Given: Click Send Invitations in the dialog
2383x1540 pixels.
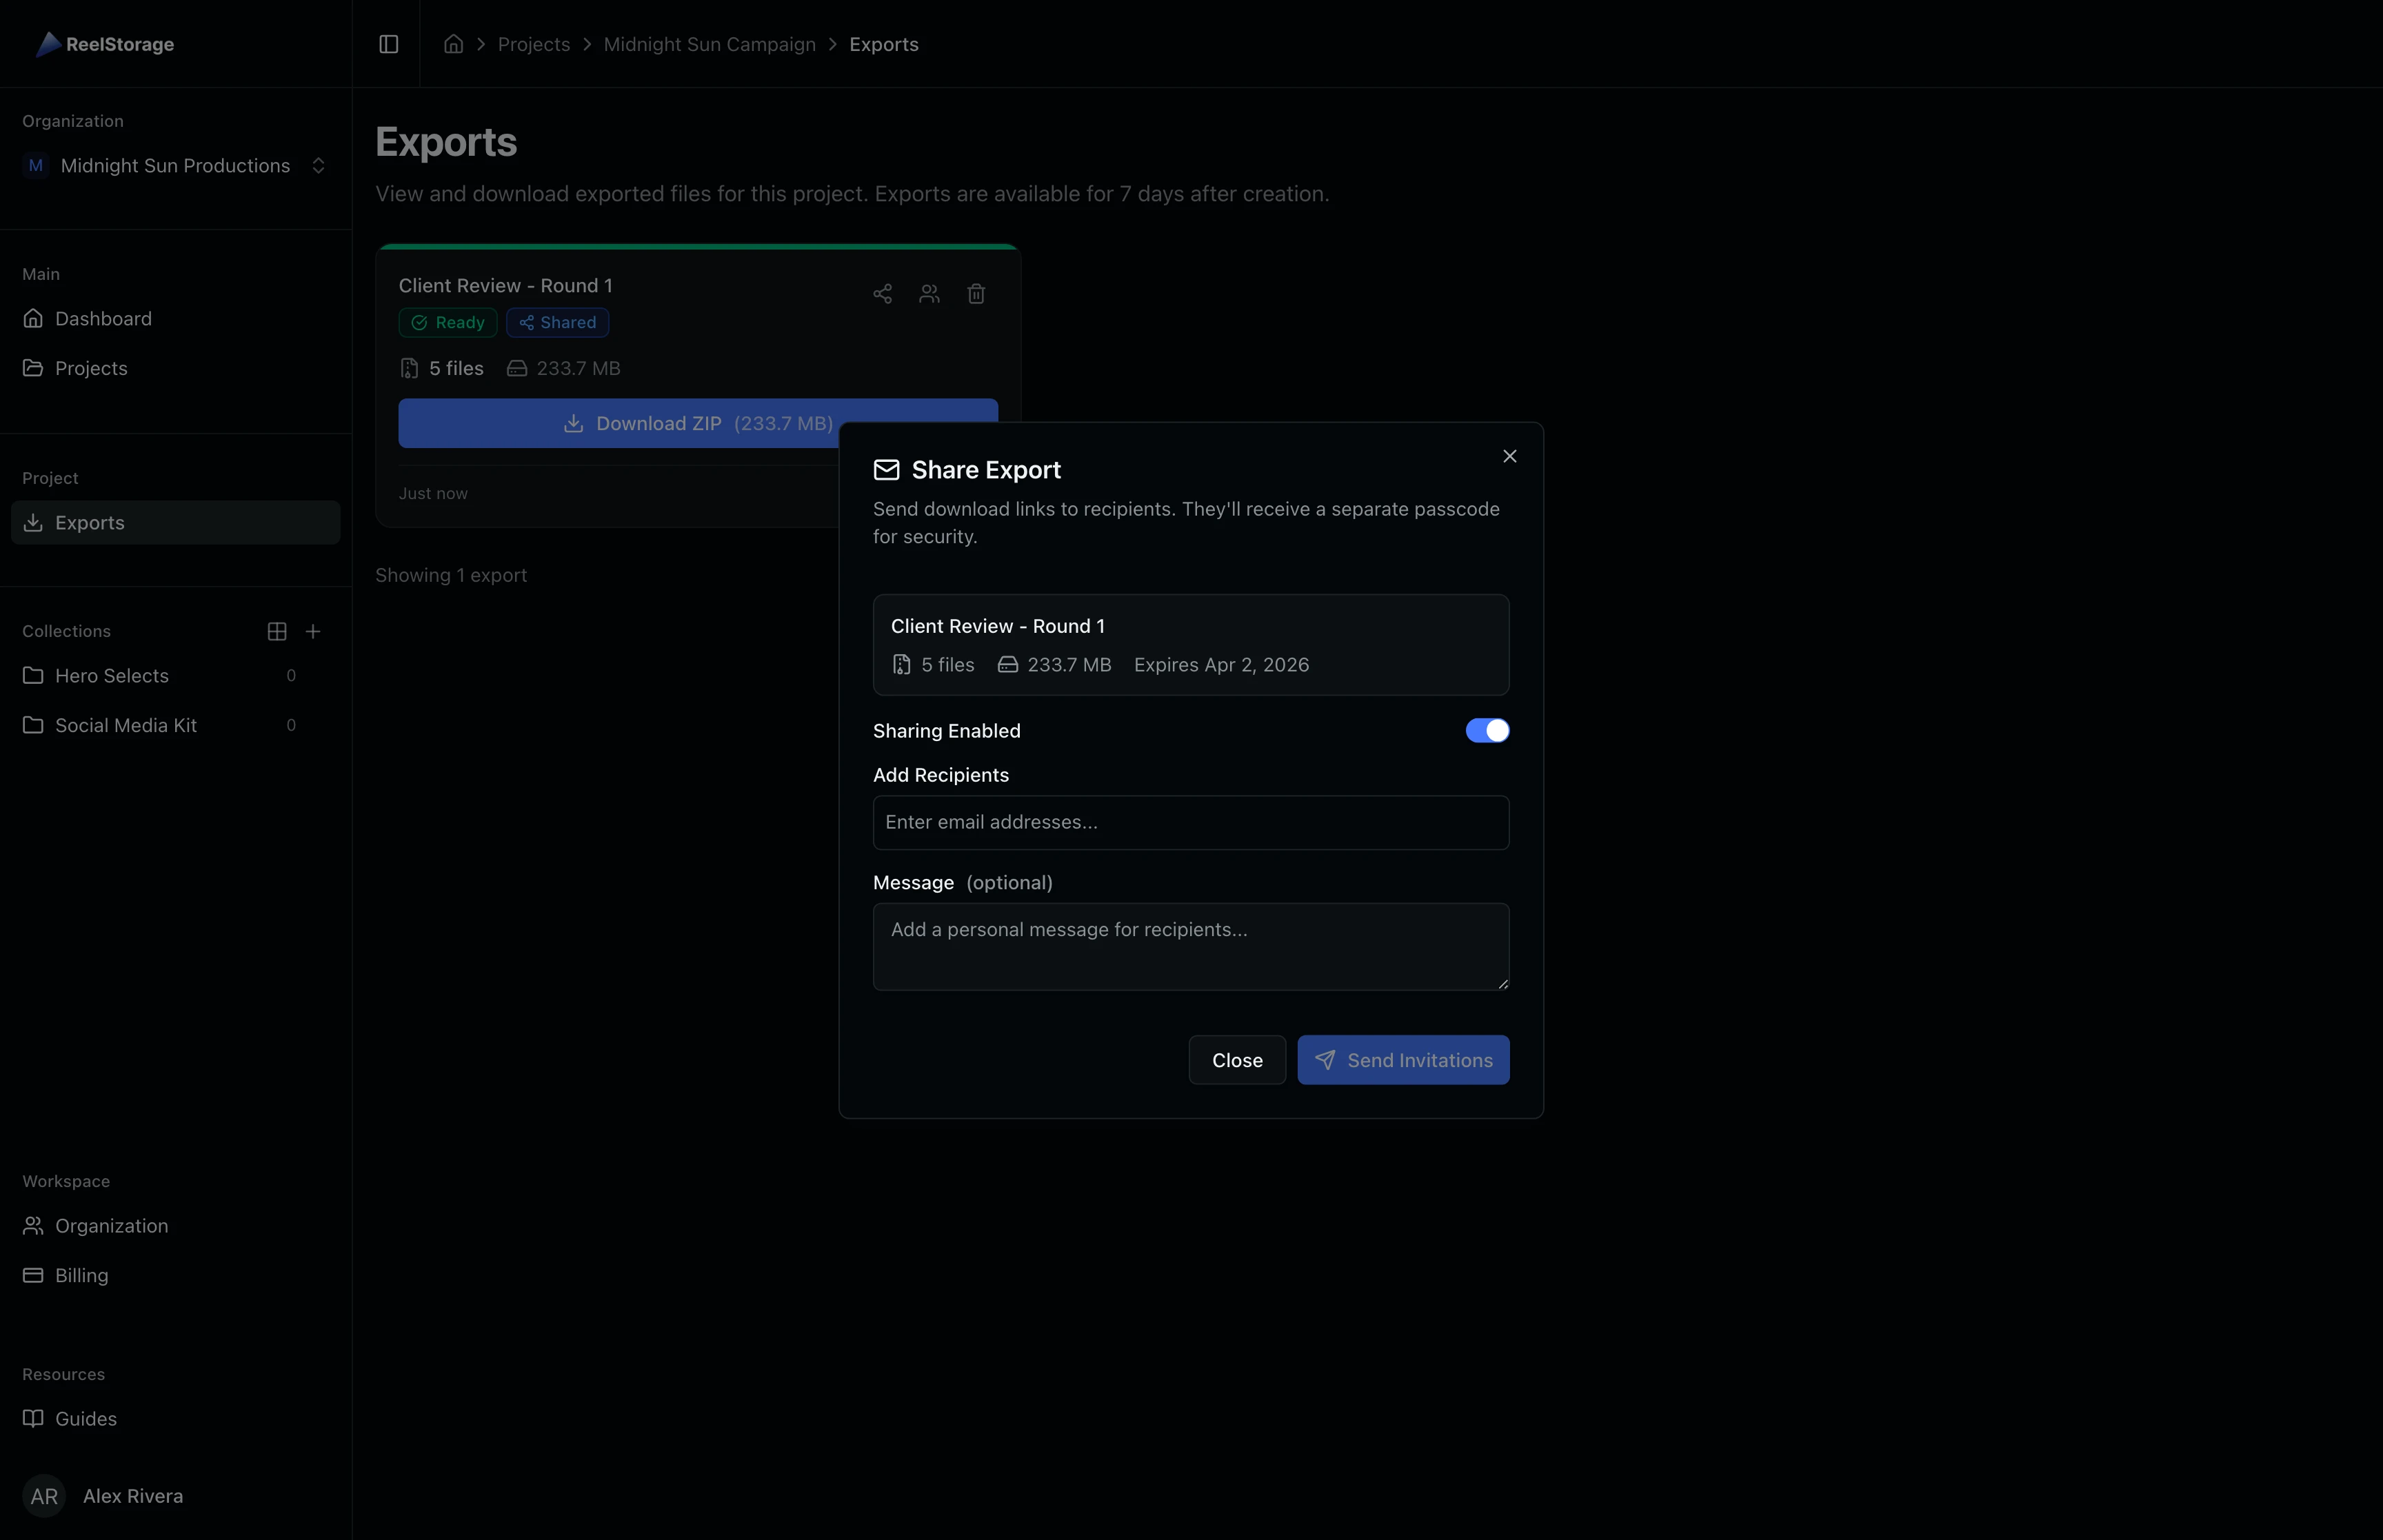Looking at the screenshot, I should tap(1402, 1059).
